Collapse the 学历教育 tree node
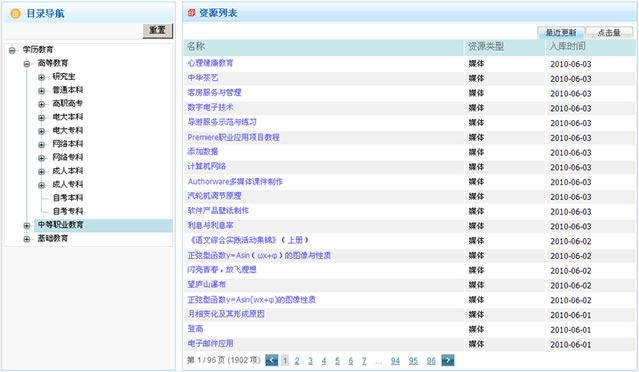This screenshot has width=639, height=372. 12,50
